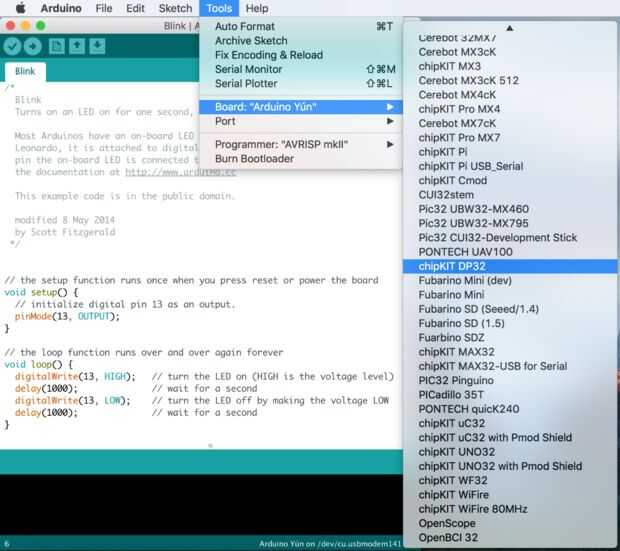The height and width of the screenshot is (551, 620).
Task: Select chipKIT MAX32-USB for Serial board
Action: [510, 366]
